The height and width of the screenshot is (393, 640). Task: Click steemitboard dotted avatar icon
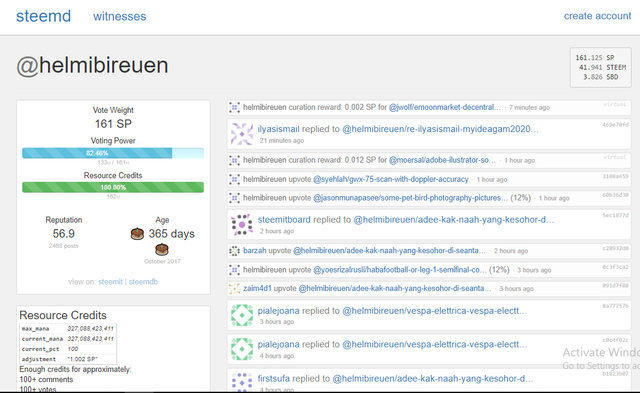pos(242,224)
